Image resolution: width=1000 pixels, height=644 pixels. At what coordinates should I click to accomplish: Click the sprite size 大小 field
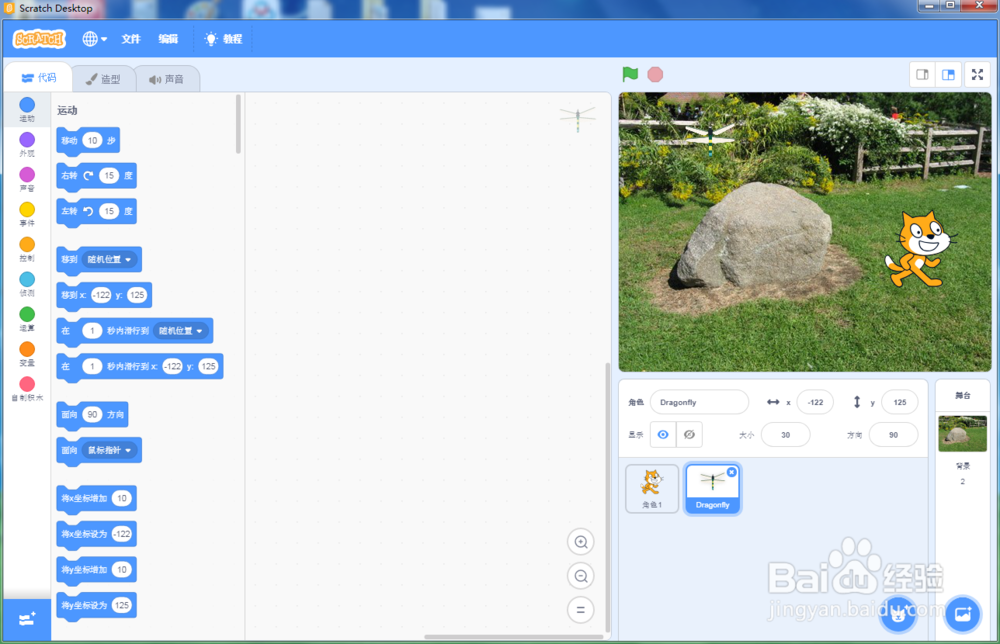click(786, 435)
